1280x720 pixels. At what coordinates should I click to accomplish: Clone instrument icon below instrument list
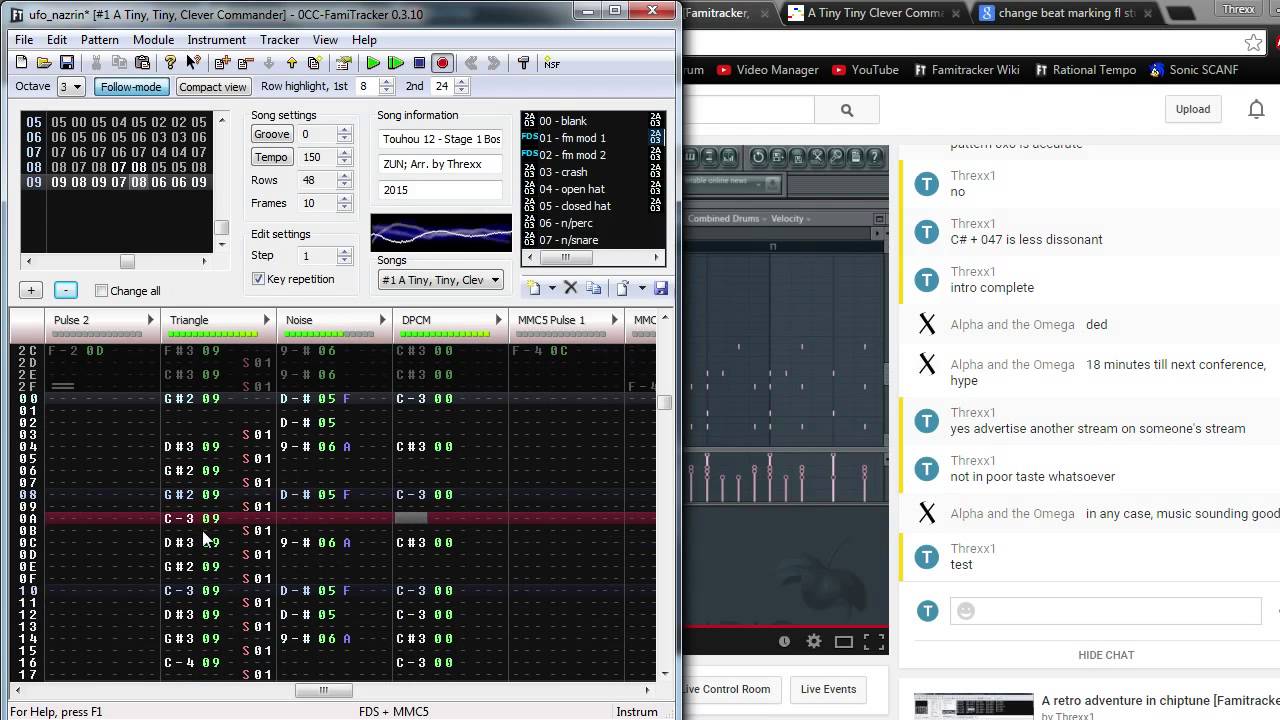coord(593,288)
